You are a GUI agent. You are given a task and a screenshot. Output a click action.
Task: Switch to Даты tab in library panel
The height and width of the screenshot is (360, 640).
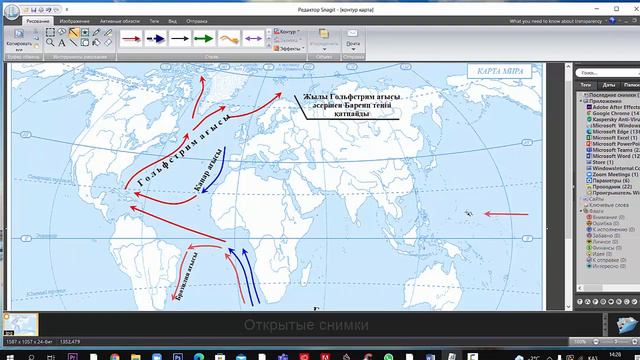609,85
